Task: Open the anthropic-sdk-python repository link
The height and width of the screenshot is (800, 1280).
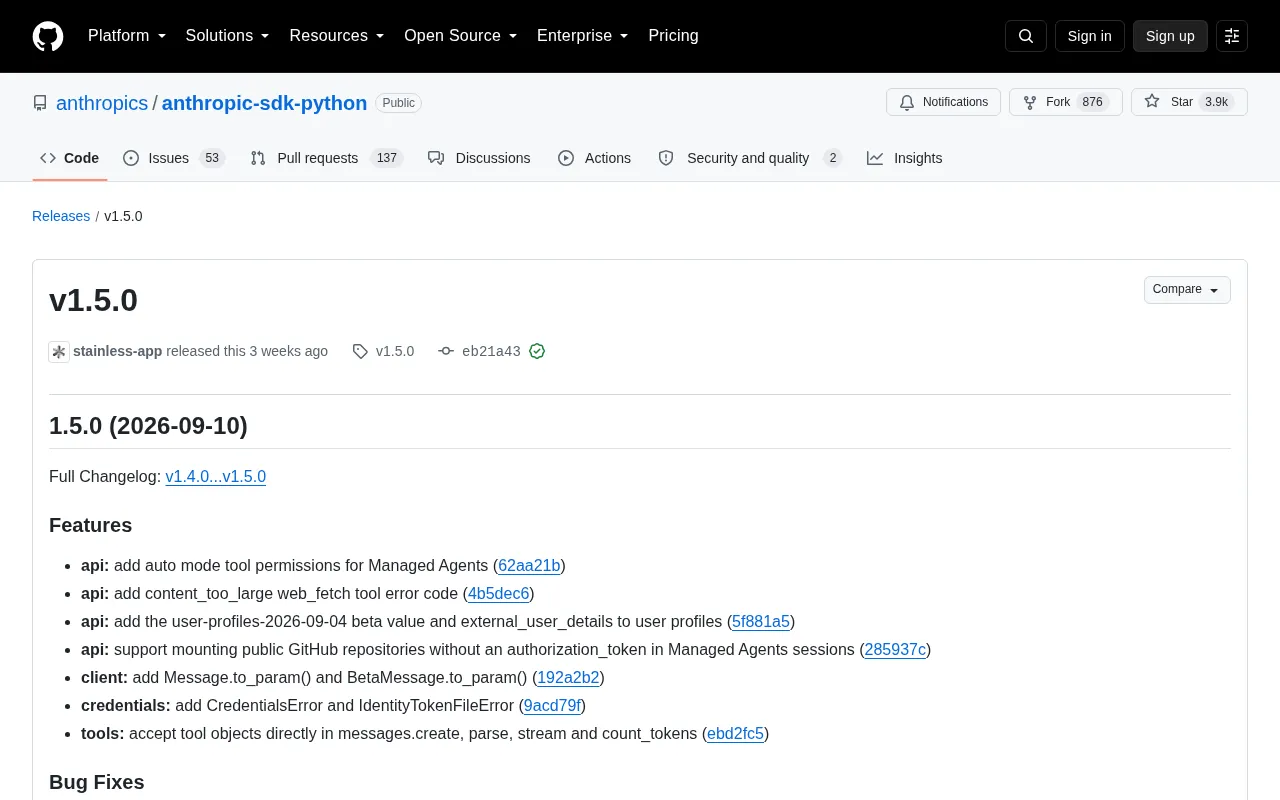Action: 264,103
